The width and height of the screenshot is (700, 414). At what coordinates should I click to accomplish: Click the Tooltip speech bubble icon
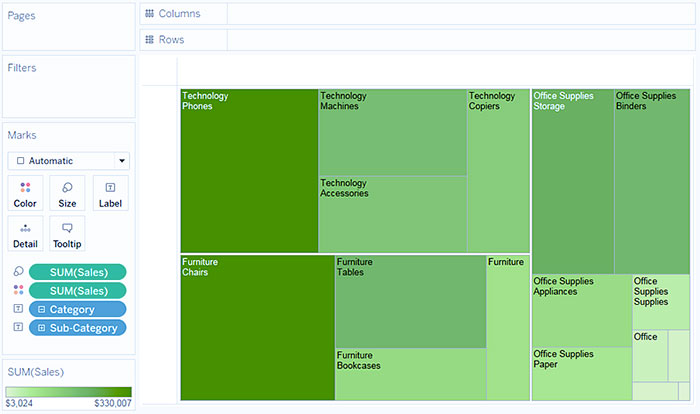[67, 228]
